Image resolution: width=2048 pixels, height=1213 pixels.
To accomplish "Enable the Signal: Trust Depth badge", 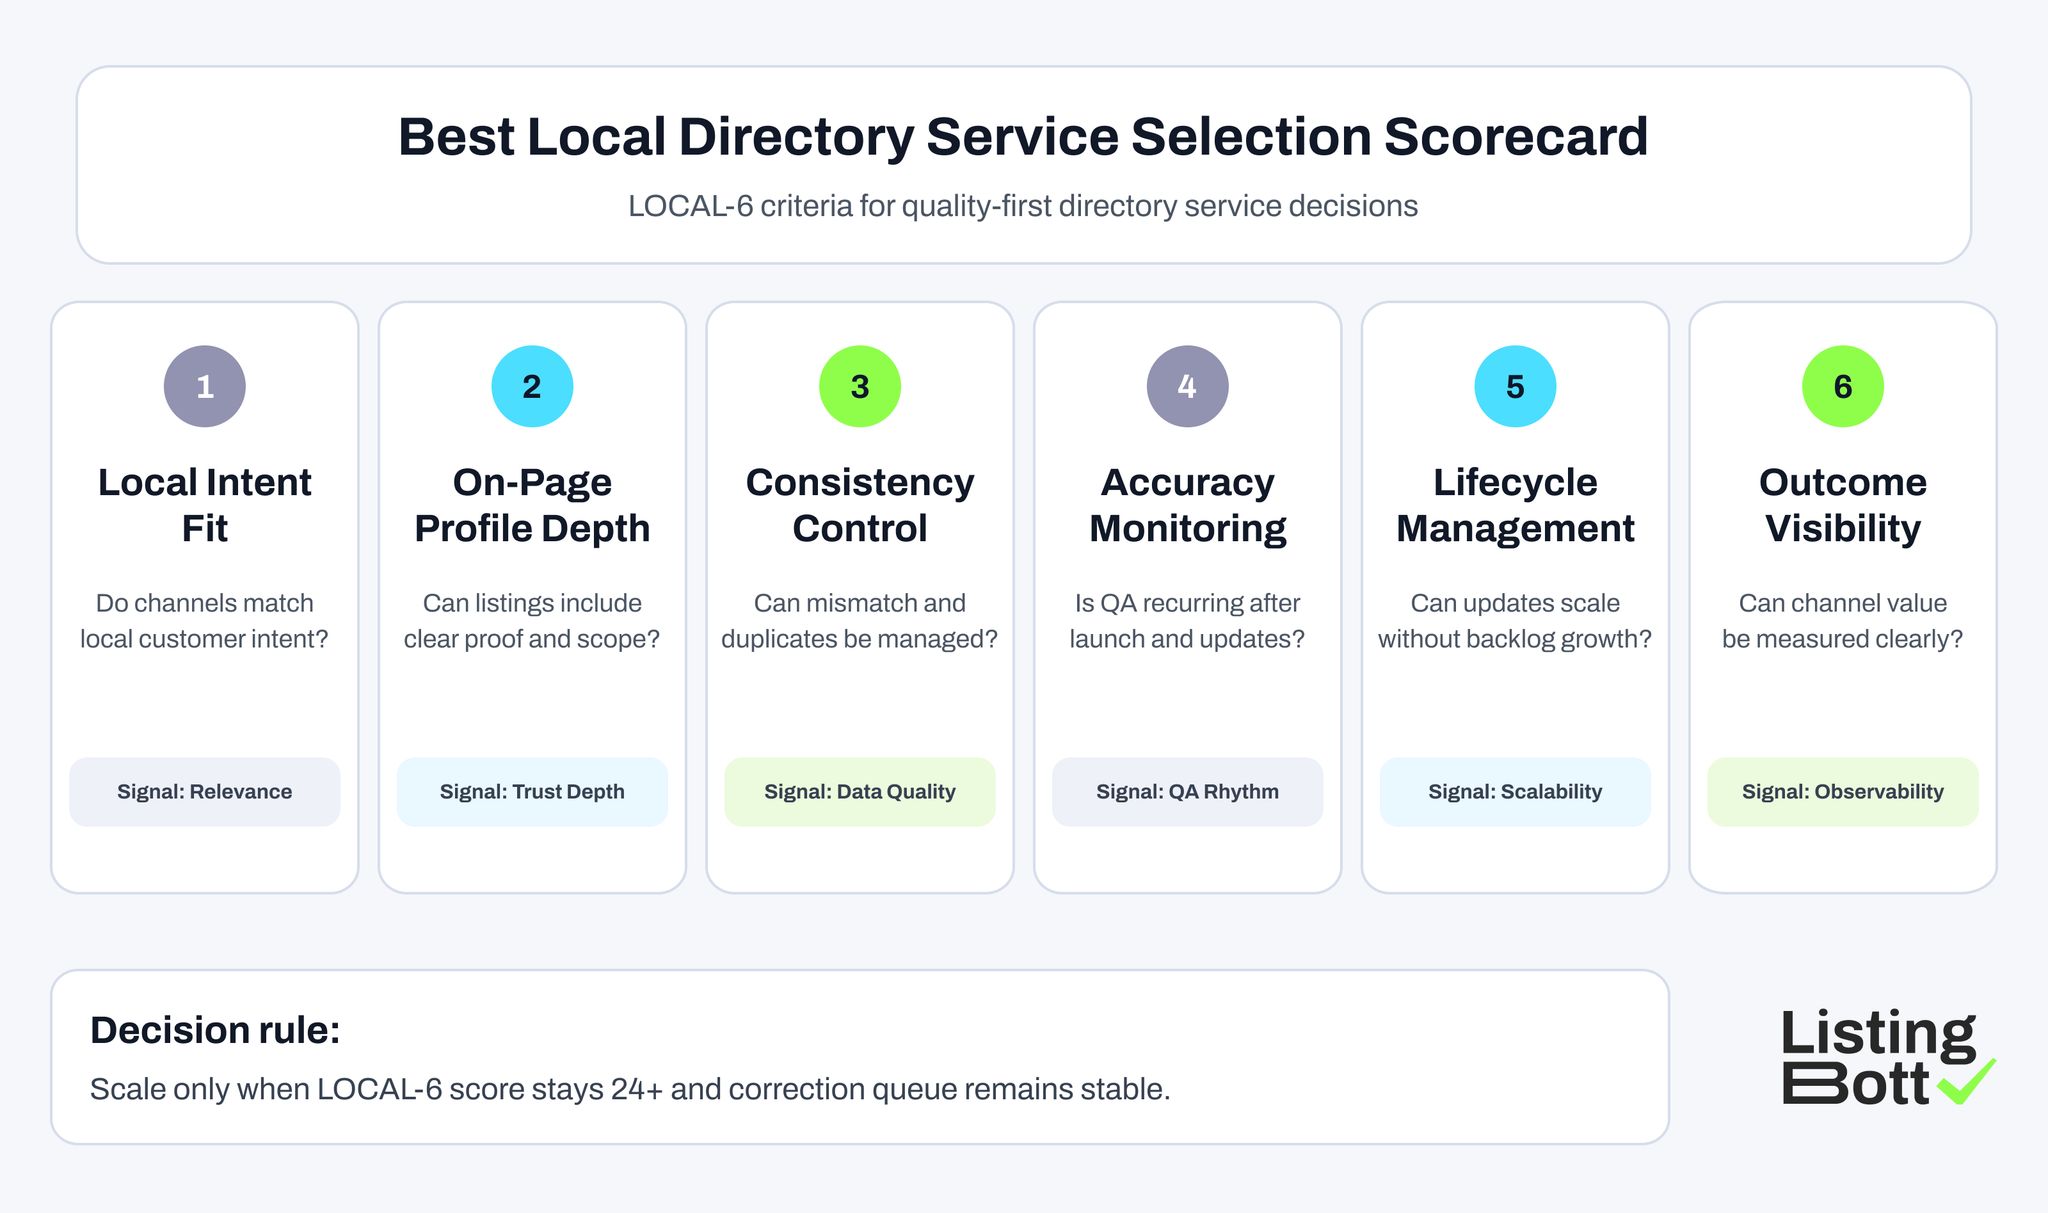I will tap(532, 791).
